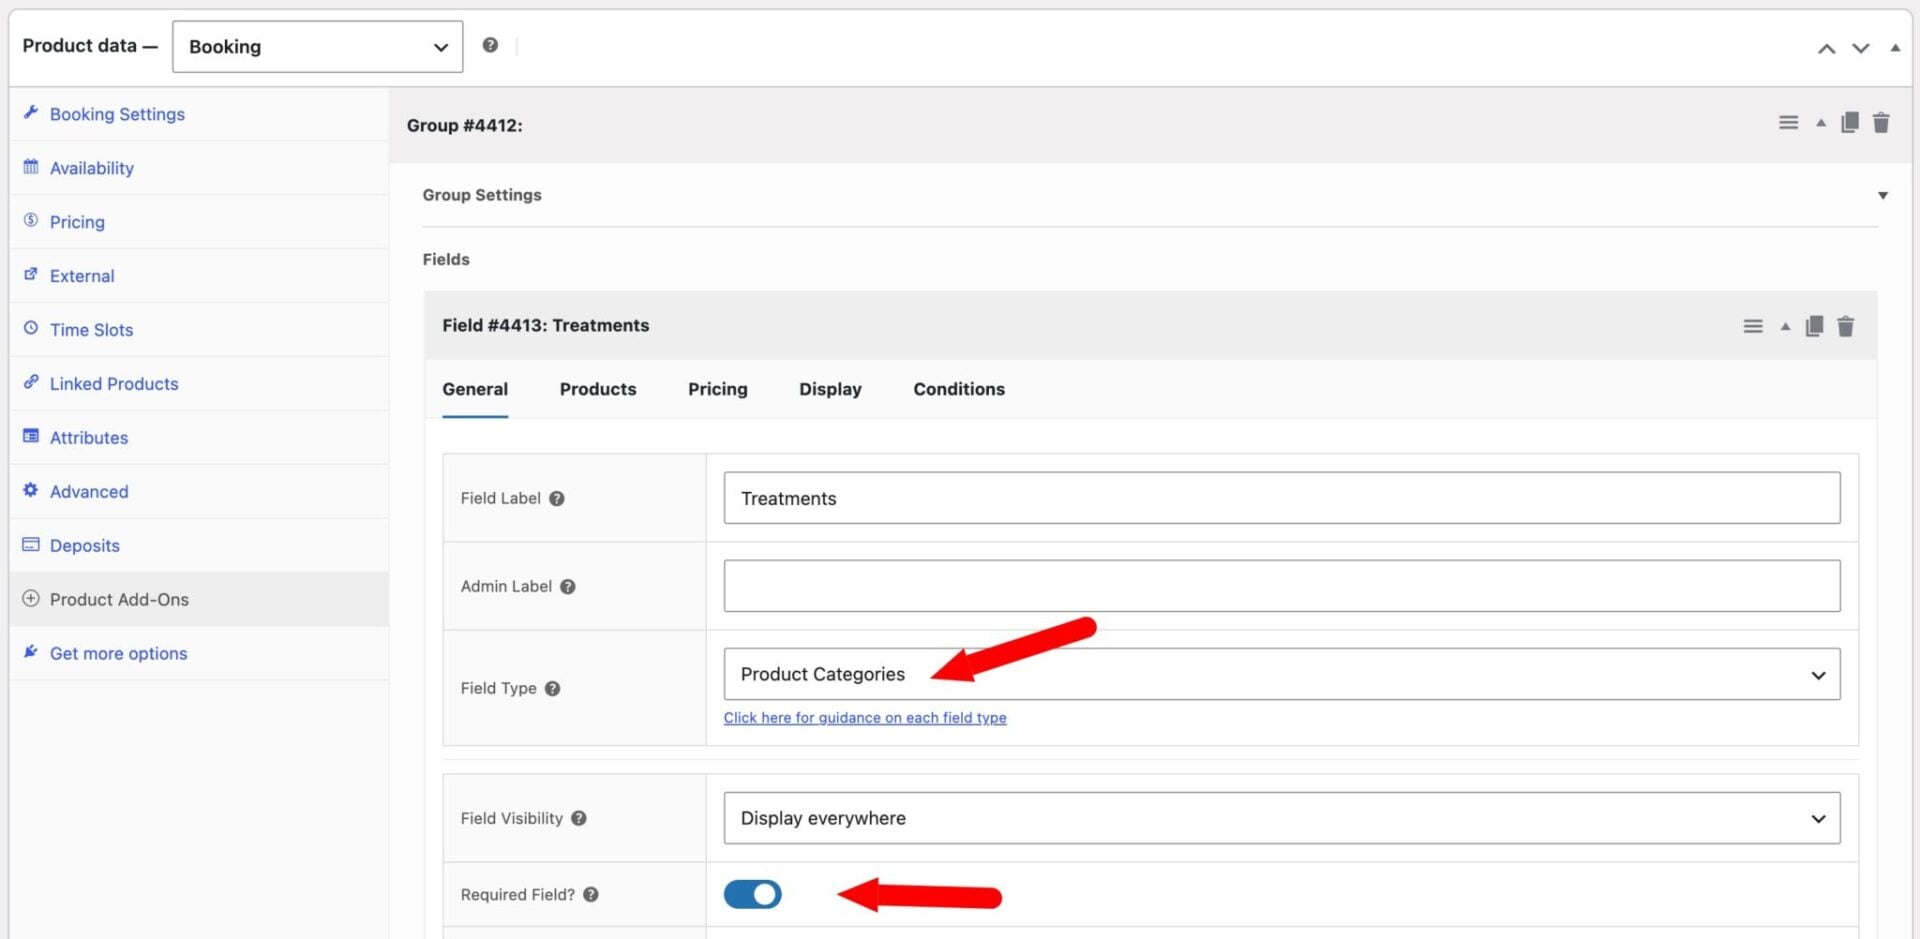Click the Deposits card icon

[x=31, y=545]
